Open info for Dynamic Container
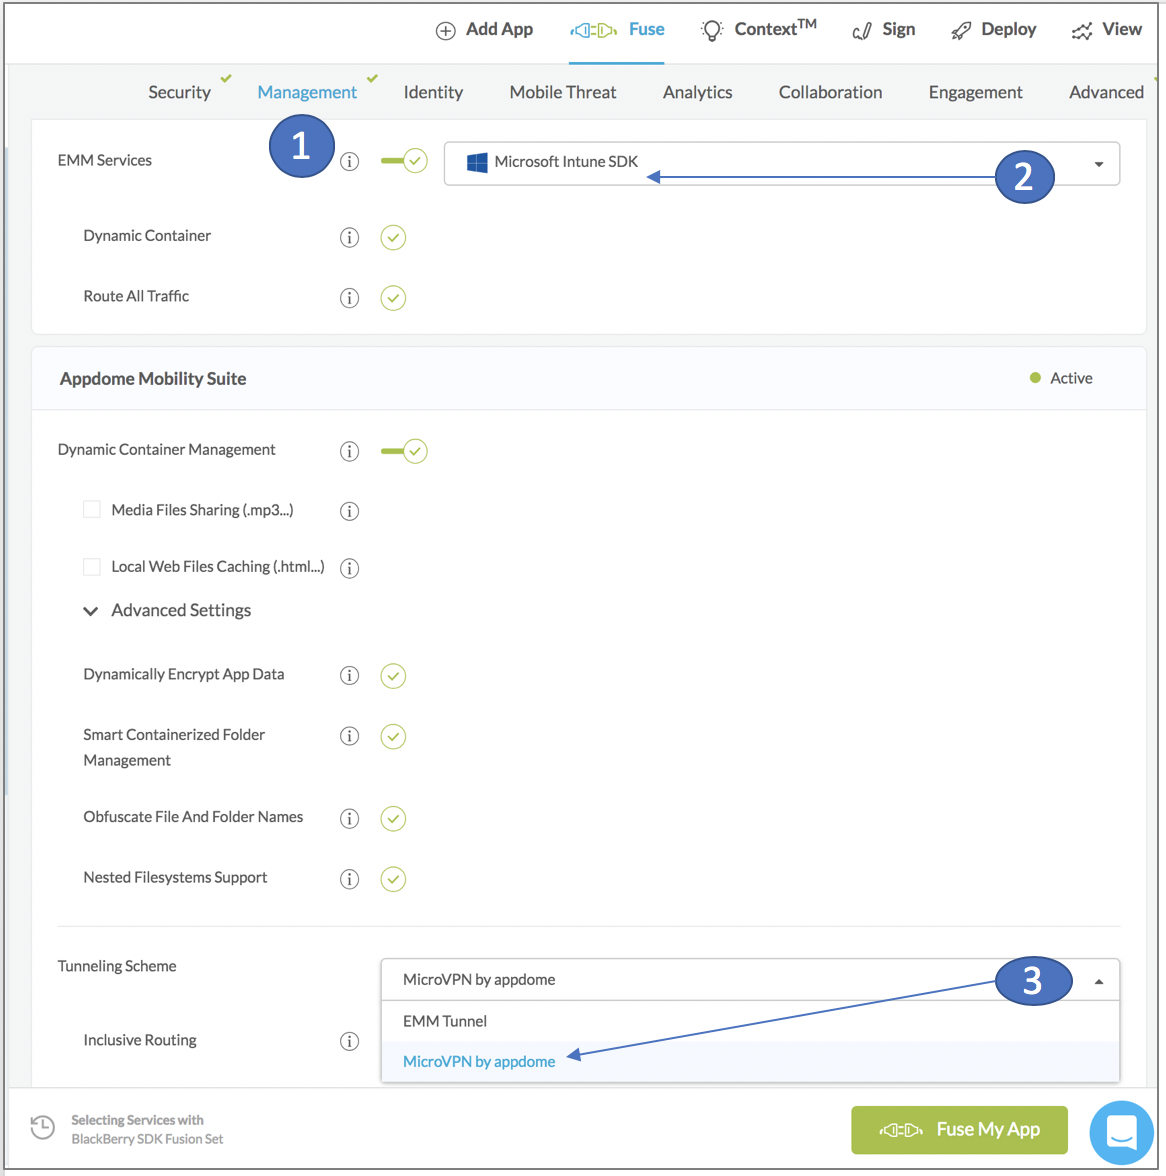This screenshot has height=1176, width=1166. [349, 237]
